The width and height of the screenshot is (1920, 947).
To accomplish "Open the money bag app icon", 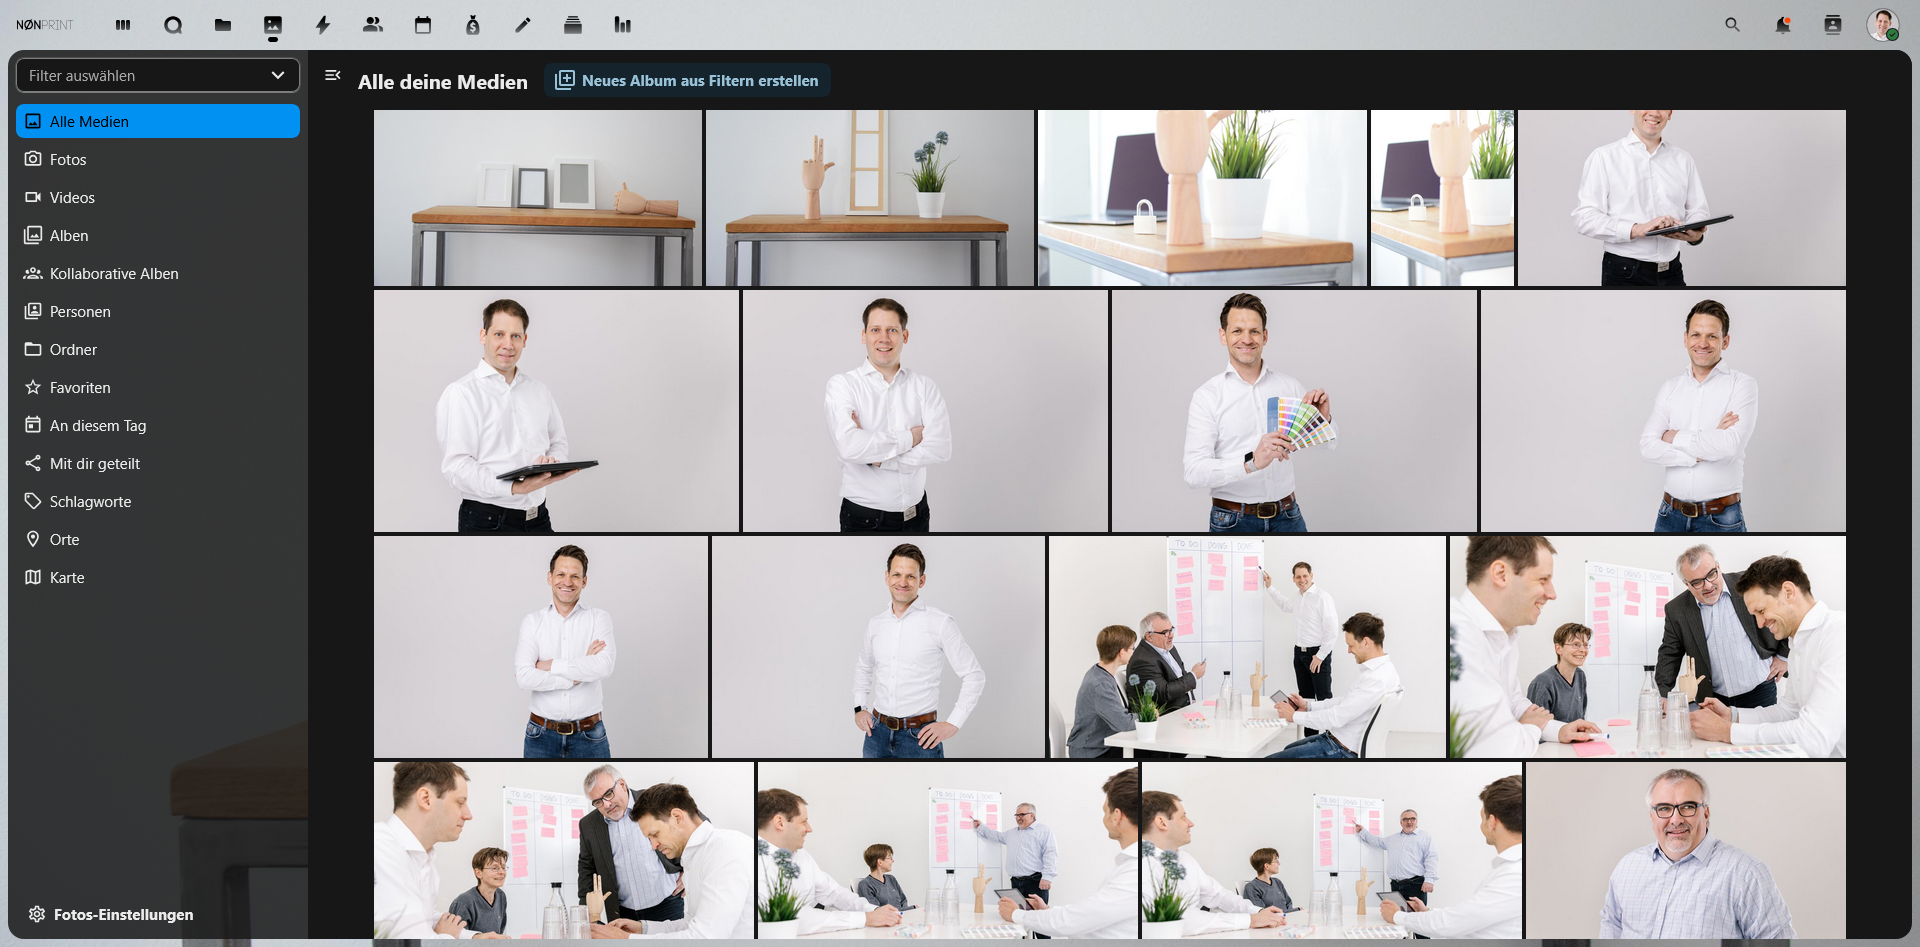I will pyautogui.click(x=473, y=25).
